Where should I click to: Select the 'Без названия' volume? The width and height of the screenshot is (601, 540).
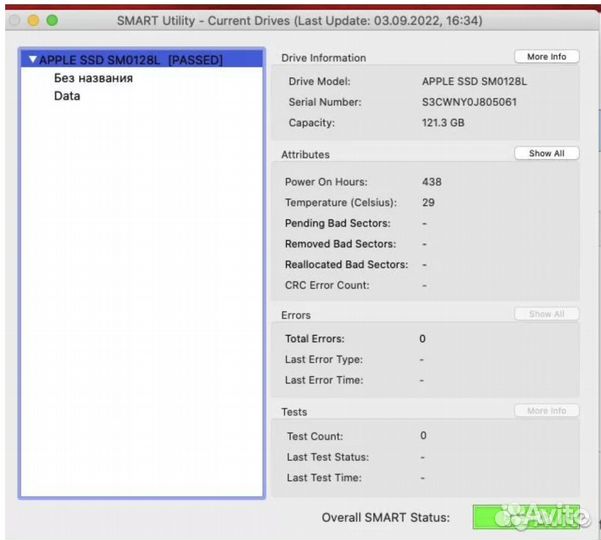click(x=93, y=78)
